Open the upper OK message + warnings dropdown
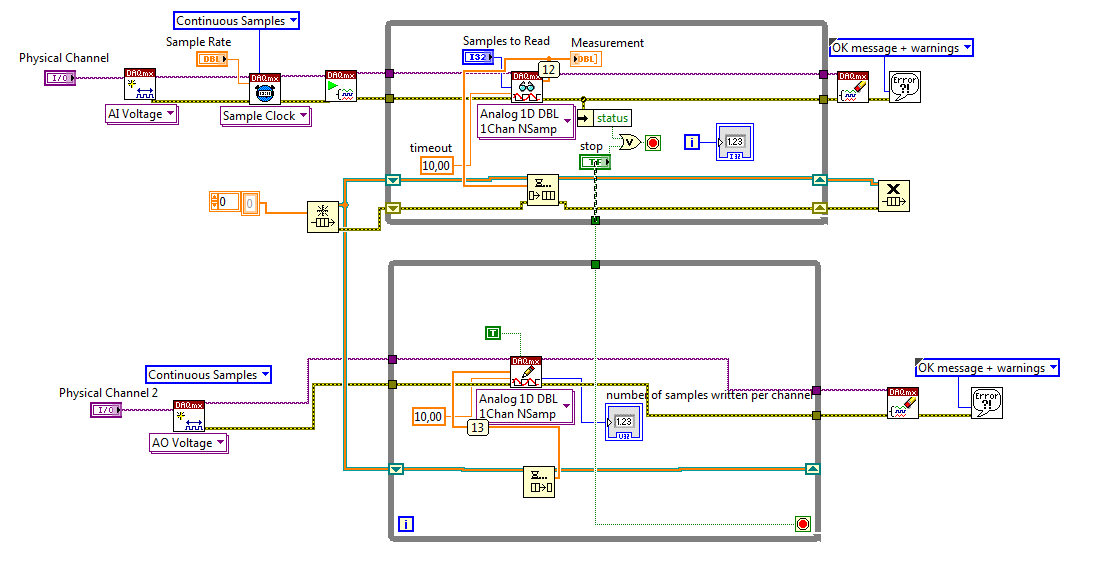1104x572 pixels. pos(901,48)
